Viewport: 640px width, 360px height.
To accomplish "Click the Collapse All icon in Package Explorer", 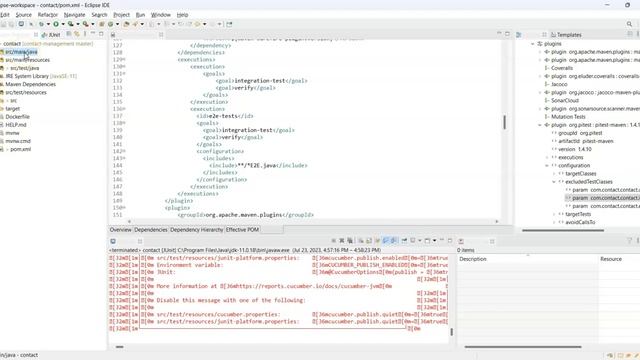I will pyautogui.click(x=69, y=34).
